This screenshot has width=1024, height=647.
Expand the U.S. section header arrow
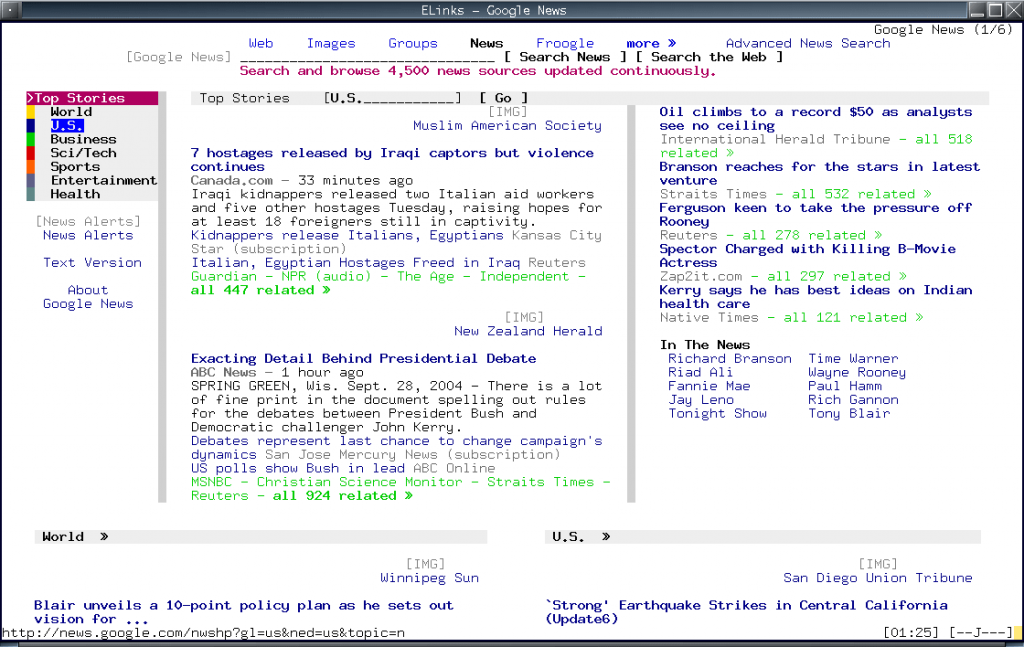coord(605,537)
